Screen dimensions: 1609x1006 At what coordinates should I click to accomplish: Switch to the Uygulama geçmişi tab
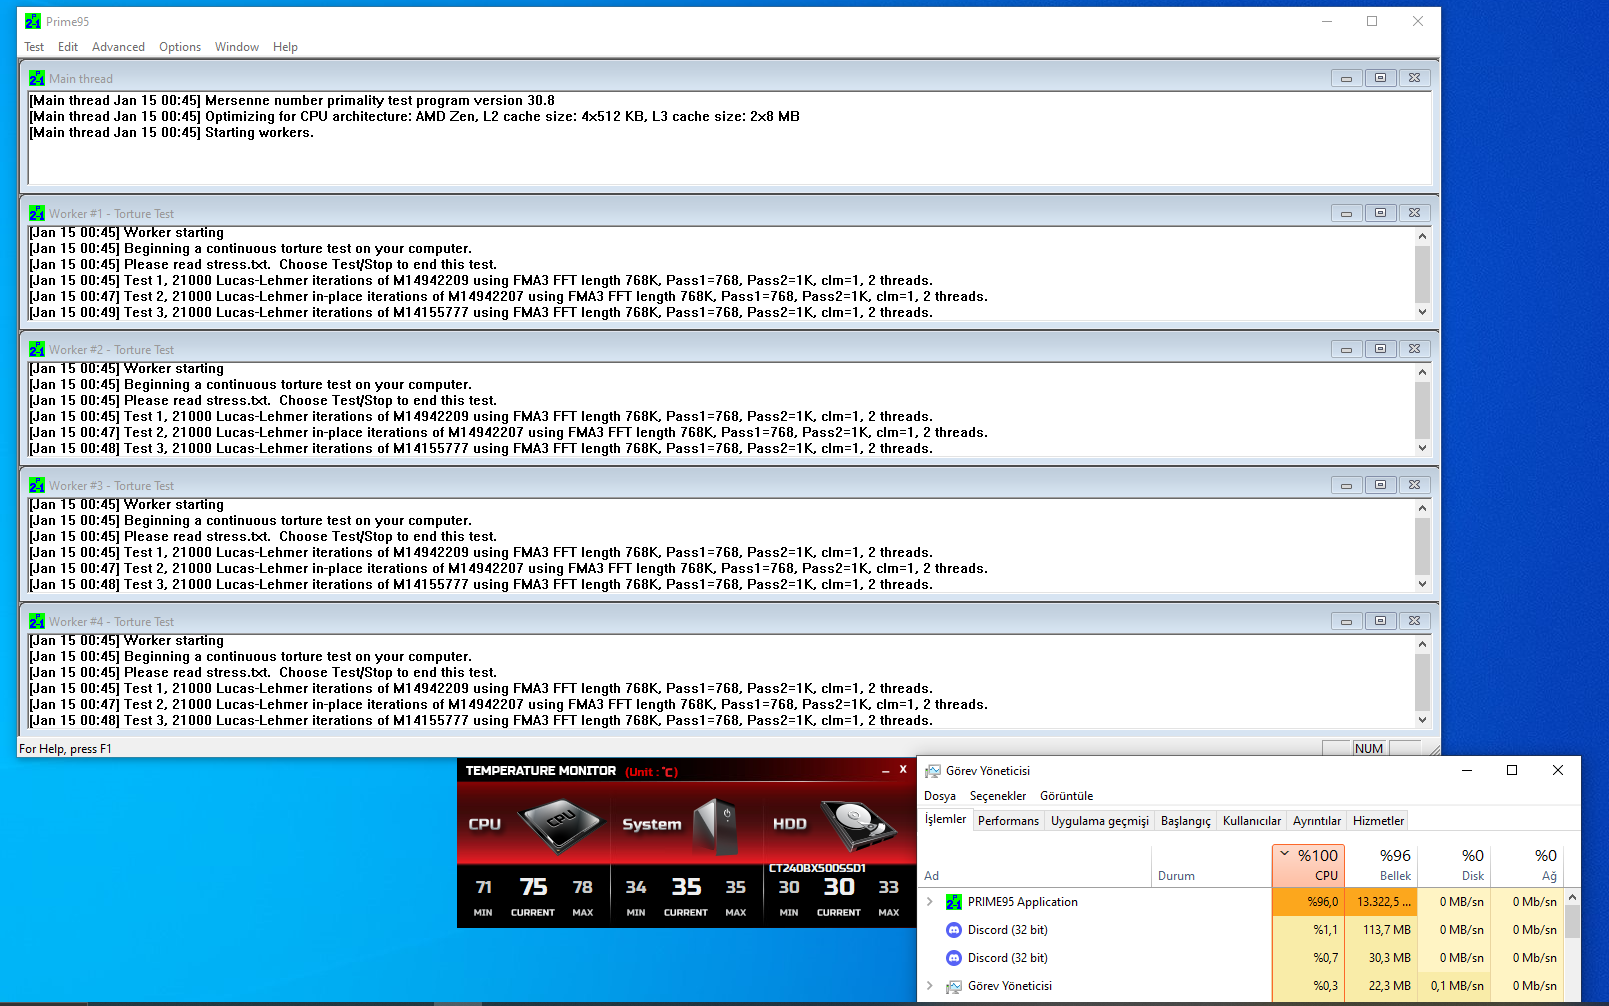1100,821
